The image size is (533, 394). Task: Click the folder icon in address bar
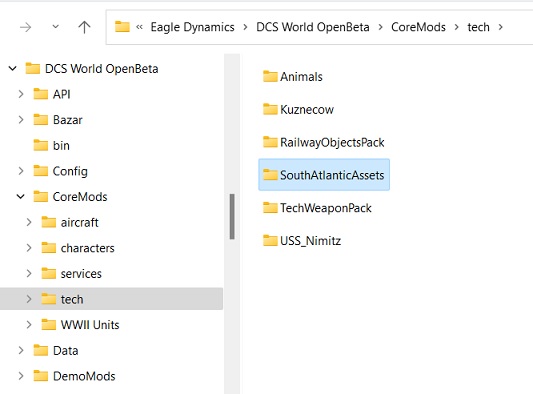(122, 27)
